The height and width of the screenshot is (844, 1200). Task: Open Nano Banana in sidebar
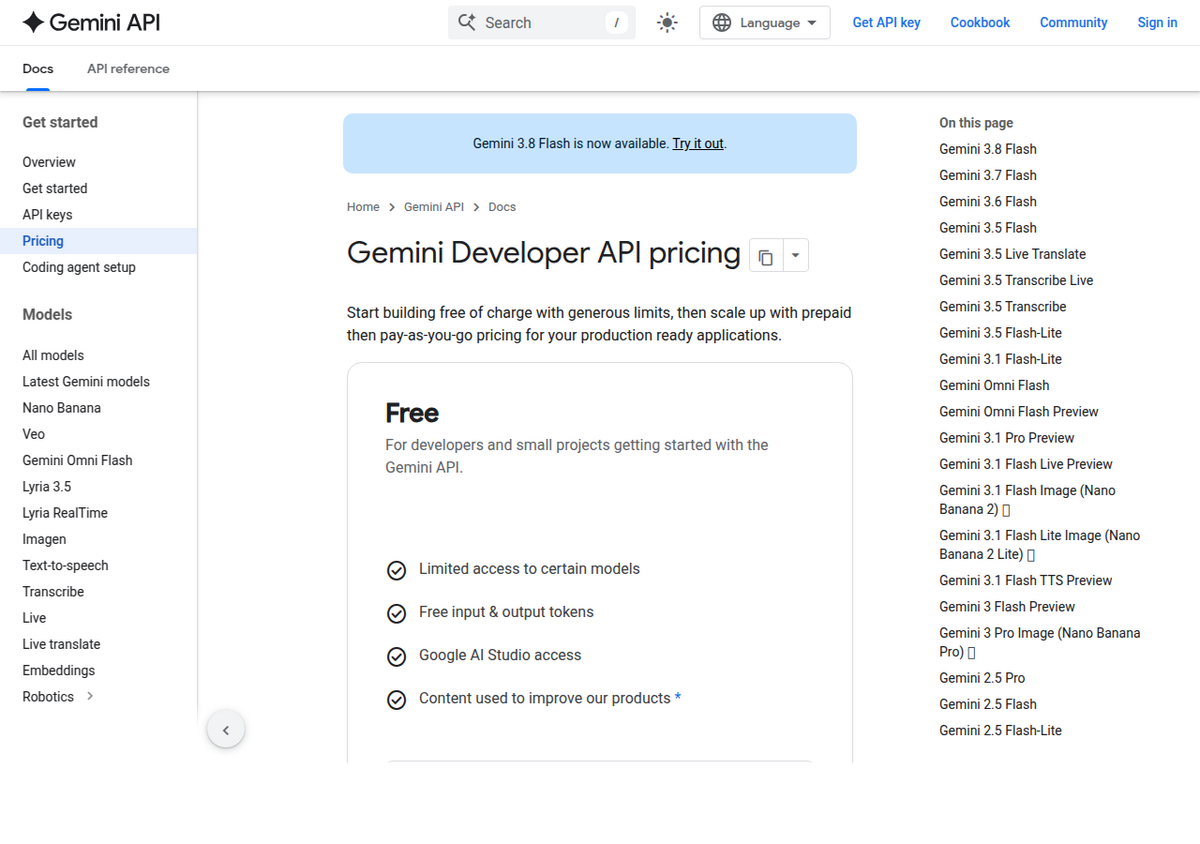click(x=62, y=407)
